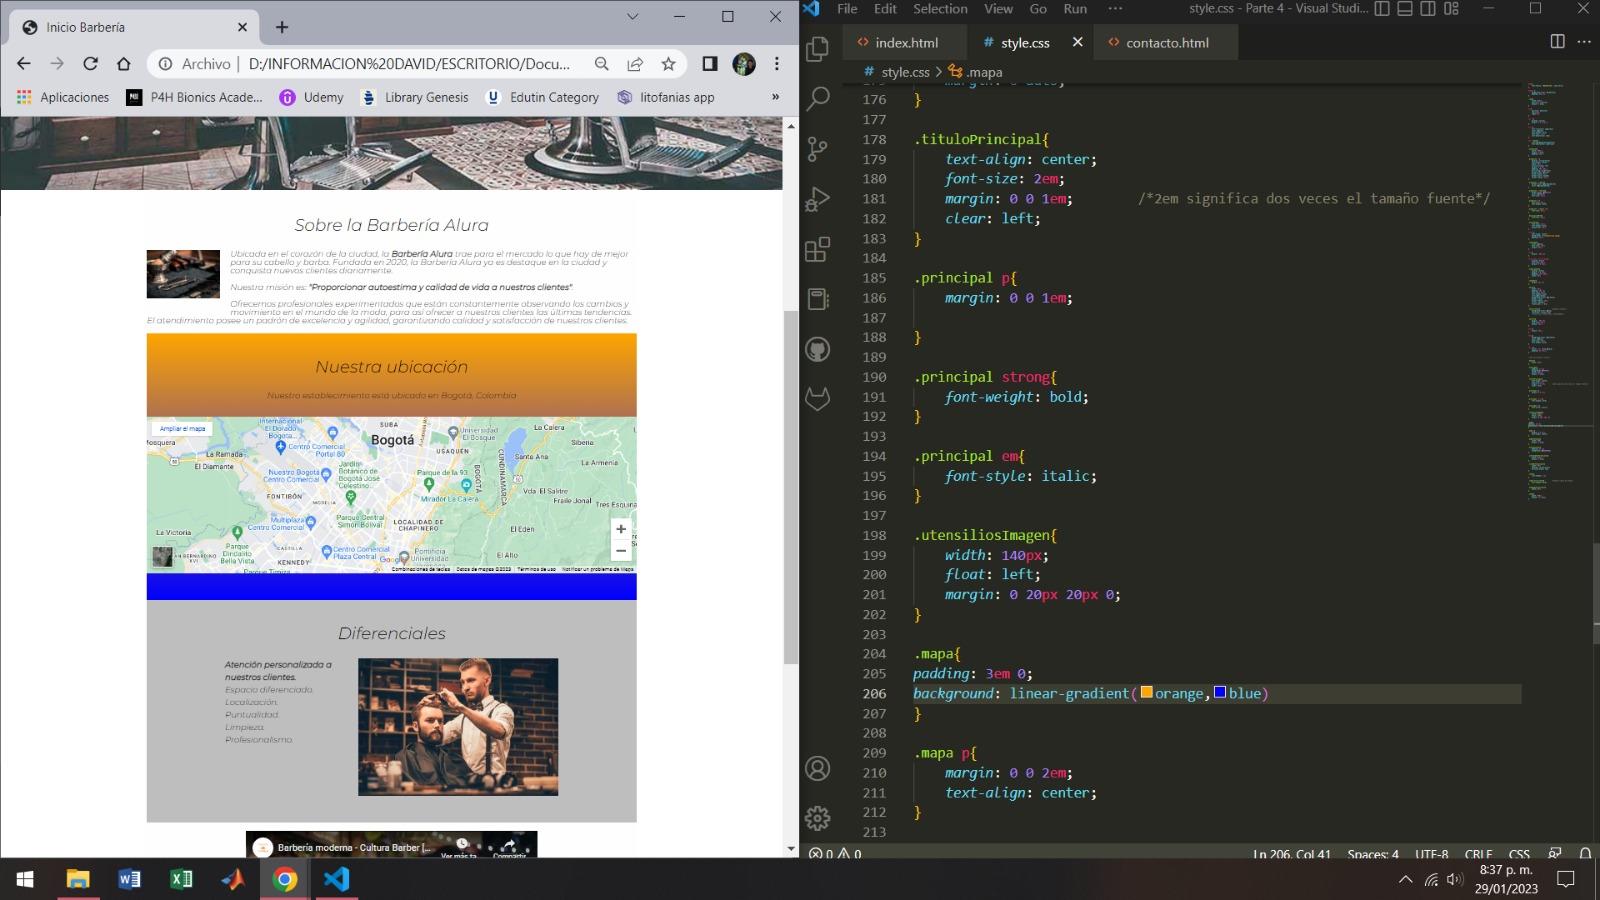The height and width of the screenshot is (900, 1600).
Task: Toggle primary sidebar layout icon
Action: point(1382,9)
